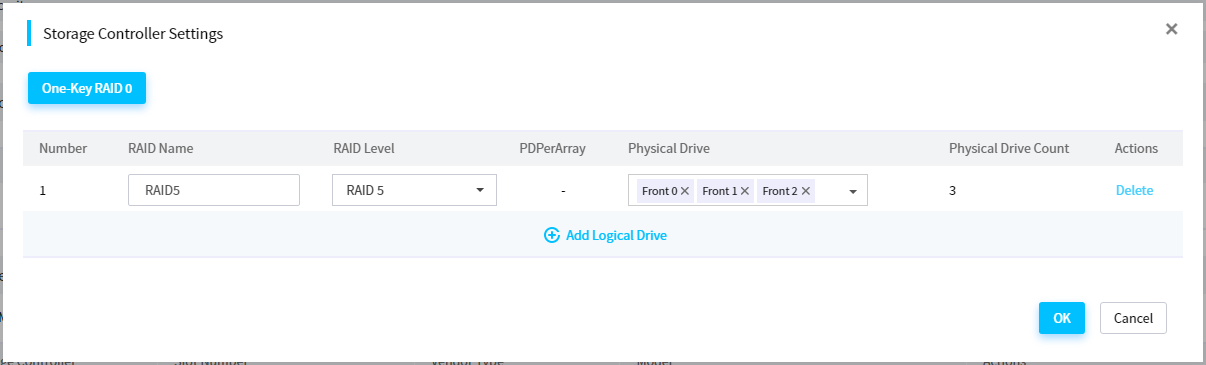Viewport: 1206px width, 365px height.
Task: Select the Front 2 drive tag label
Action: pyautogui.click(x=780, y=191)
